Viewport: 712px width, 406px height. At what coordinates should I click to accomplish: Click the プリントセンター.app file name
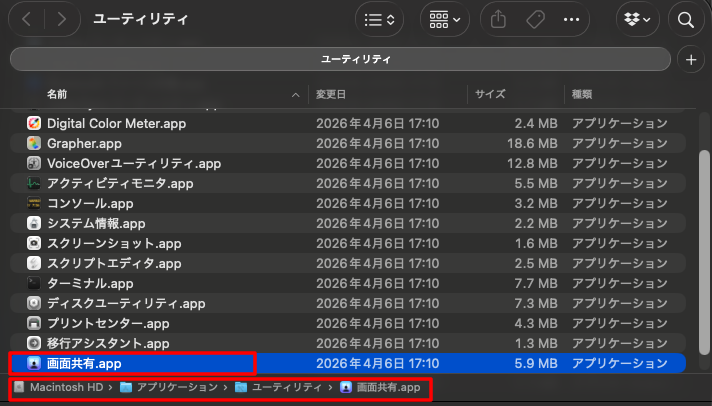coord(109,323)
